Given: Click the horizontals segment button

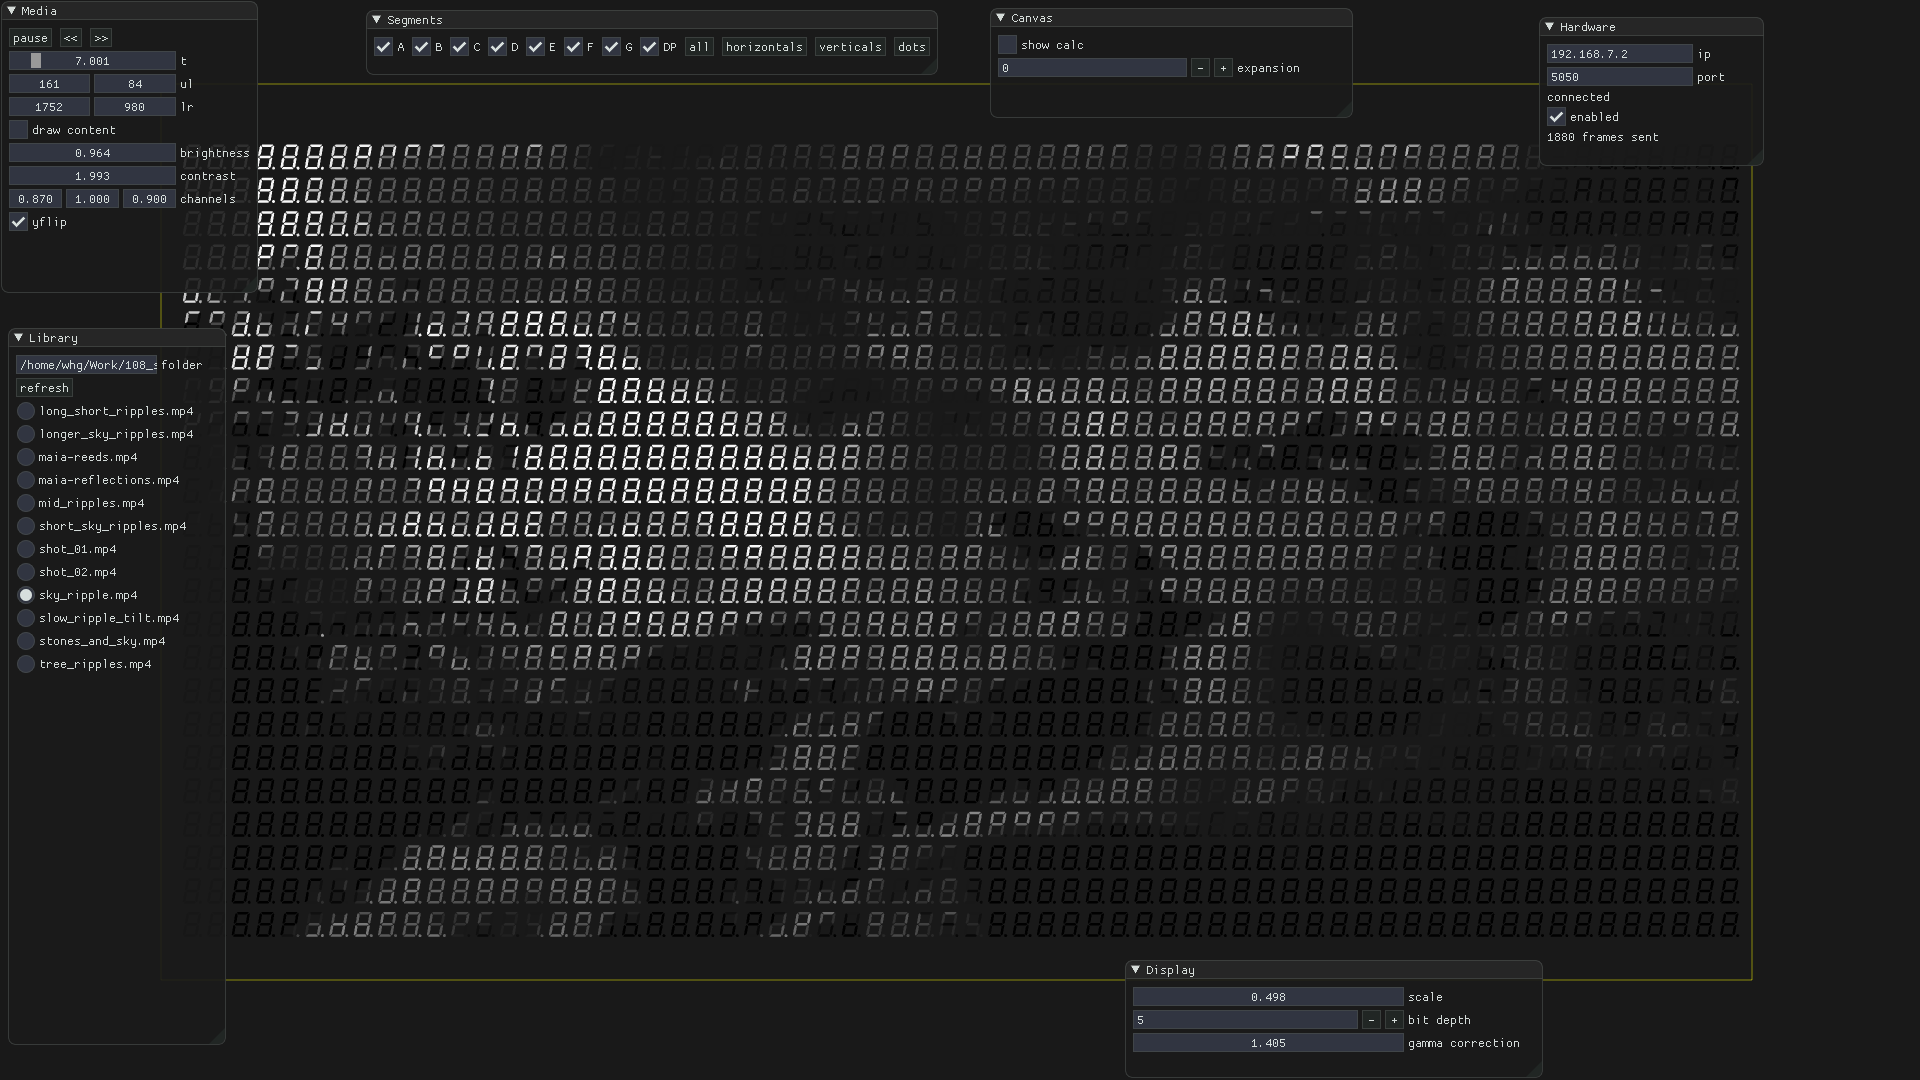Looking at the screenshot, I should coord(764,47).
